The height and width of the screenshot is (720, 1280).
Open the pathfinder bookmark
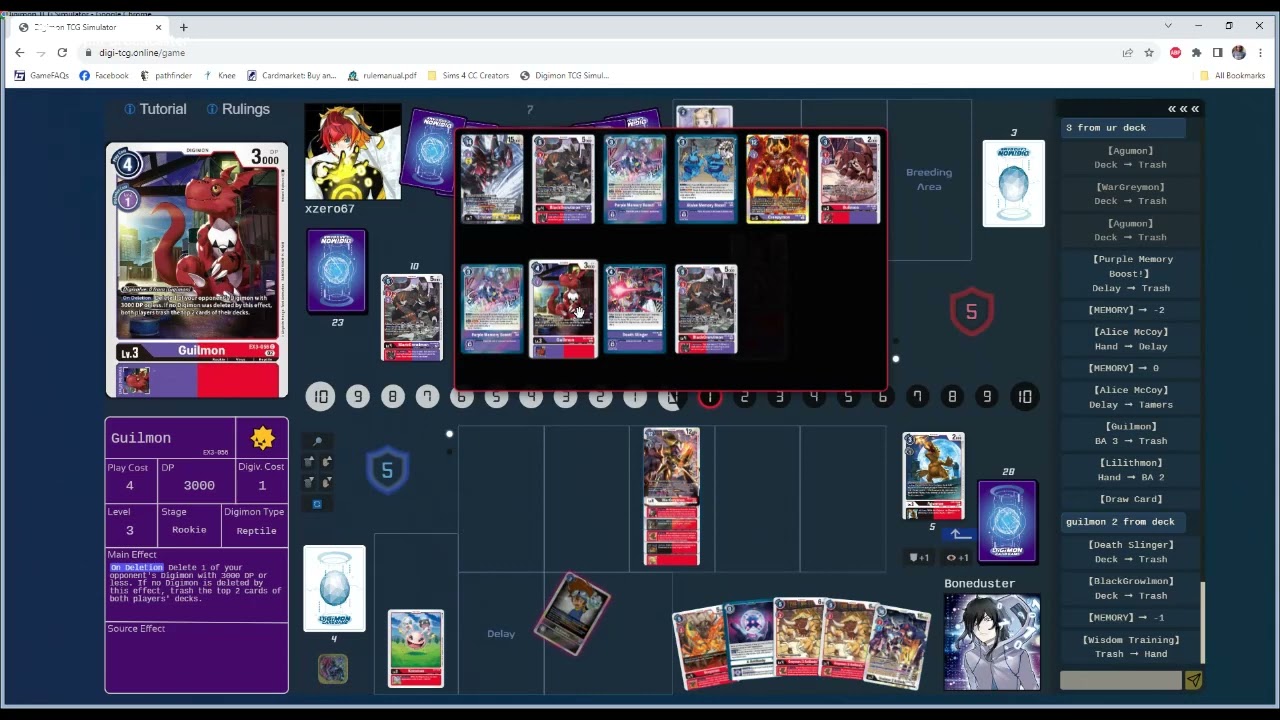click(166, 75)
